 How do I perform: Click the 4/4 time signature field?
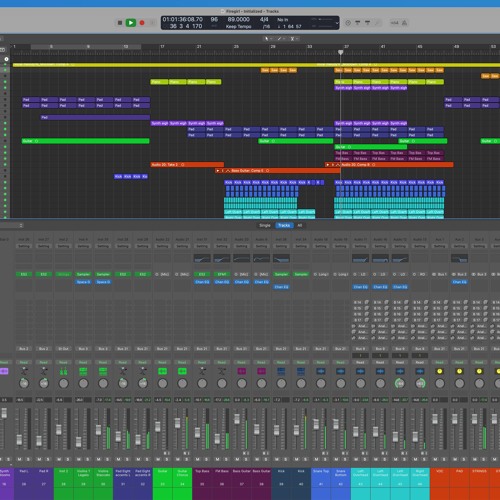[264, 20]
